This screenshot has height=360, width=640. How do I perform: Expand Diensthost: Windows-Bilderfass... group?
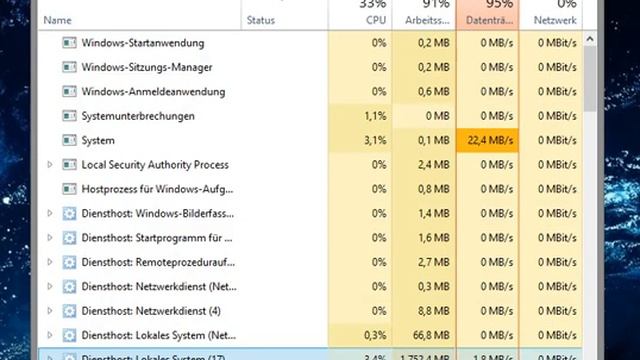(50, 213)
